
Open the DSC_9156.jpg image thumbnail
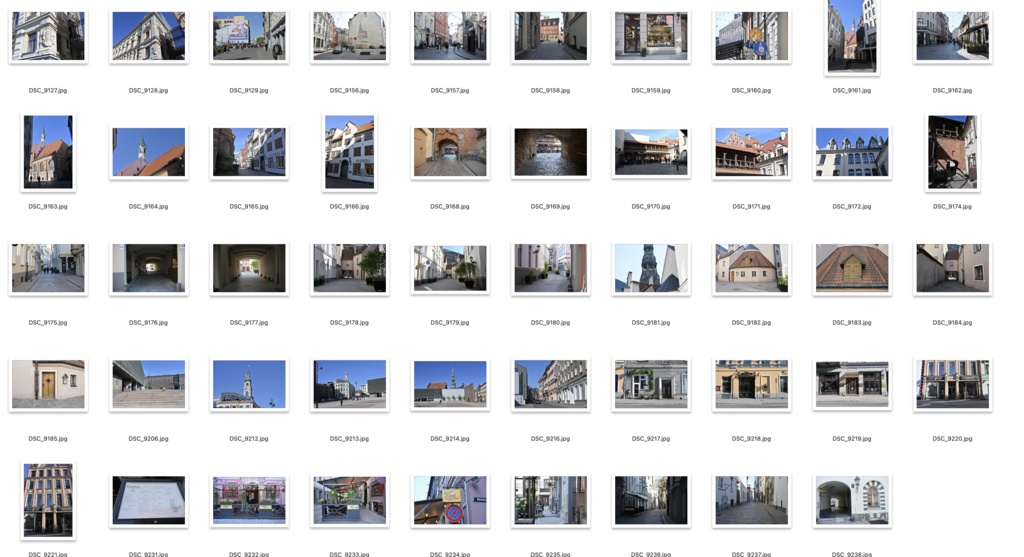(349, 36)
